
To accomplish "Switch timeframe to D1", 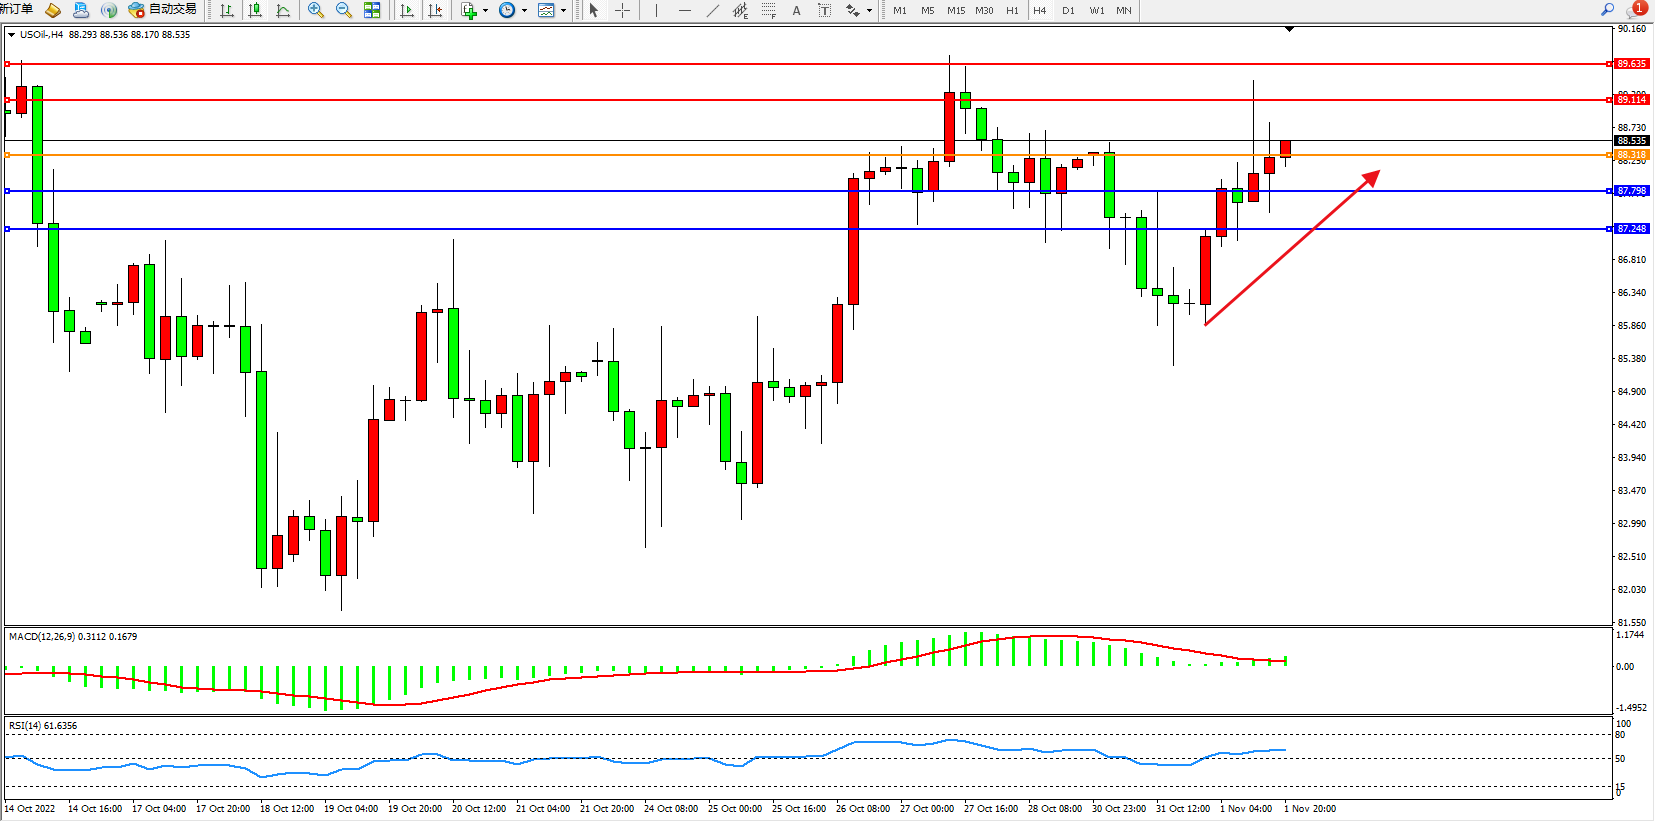I will [x=1068, y=10].
